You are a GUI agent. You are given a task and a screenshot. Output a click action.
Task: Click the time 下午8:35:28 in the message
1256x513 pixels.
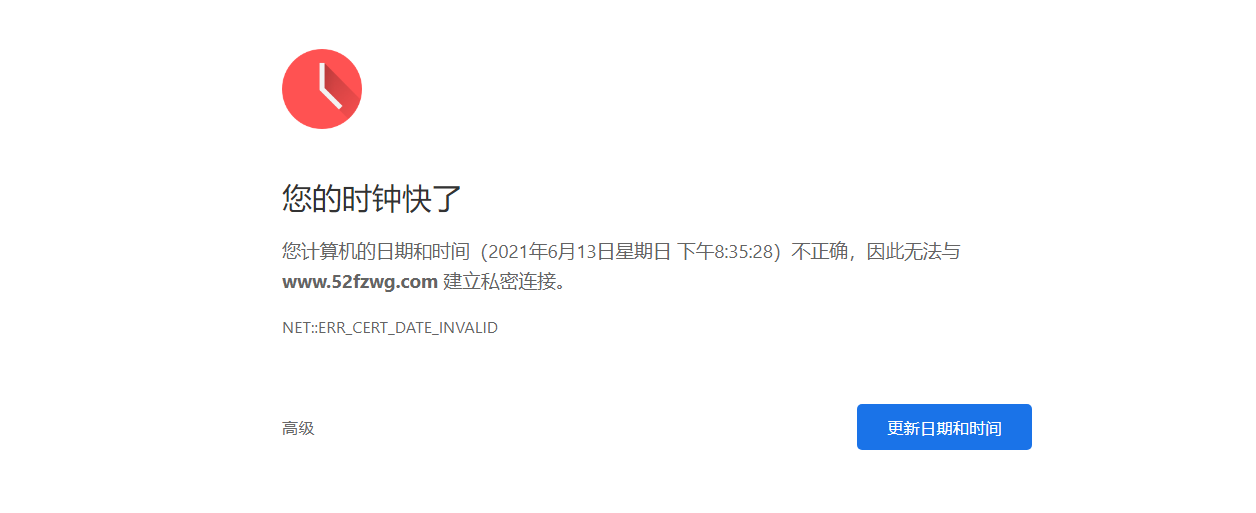coord(728,252)
